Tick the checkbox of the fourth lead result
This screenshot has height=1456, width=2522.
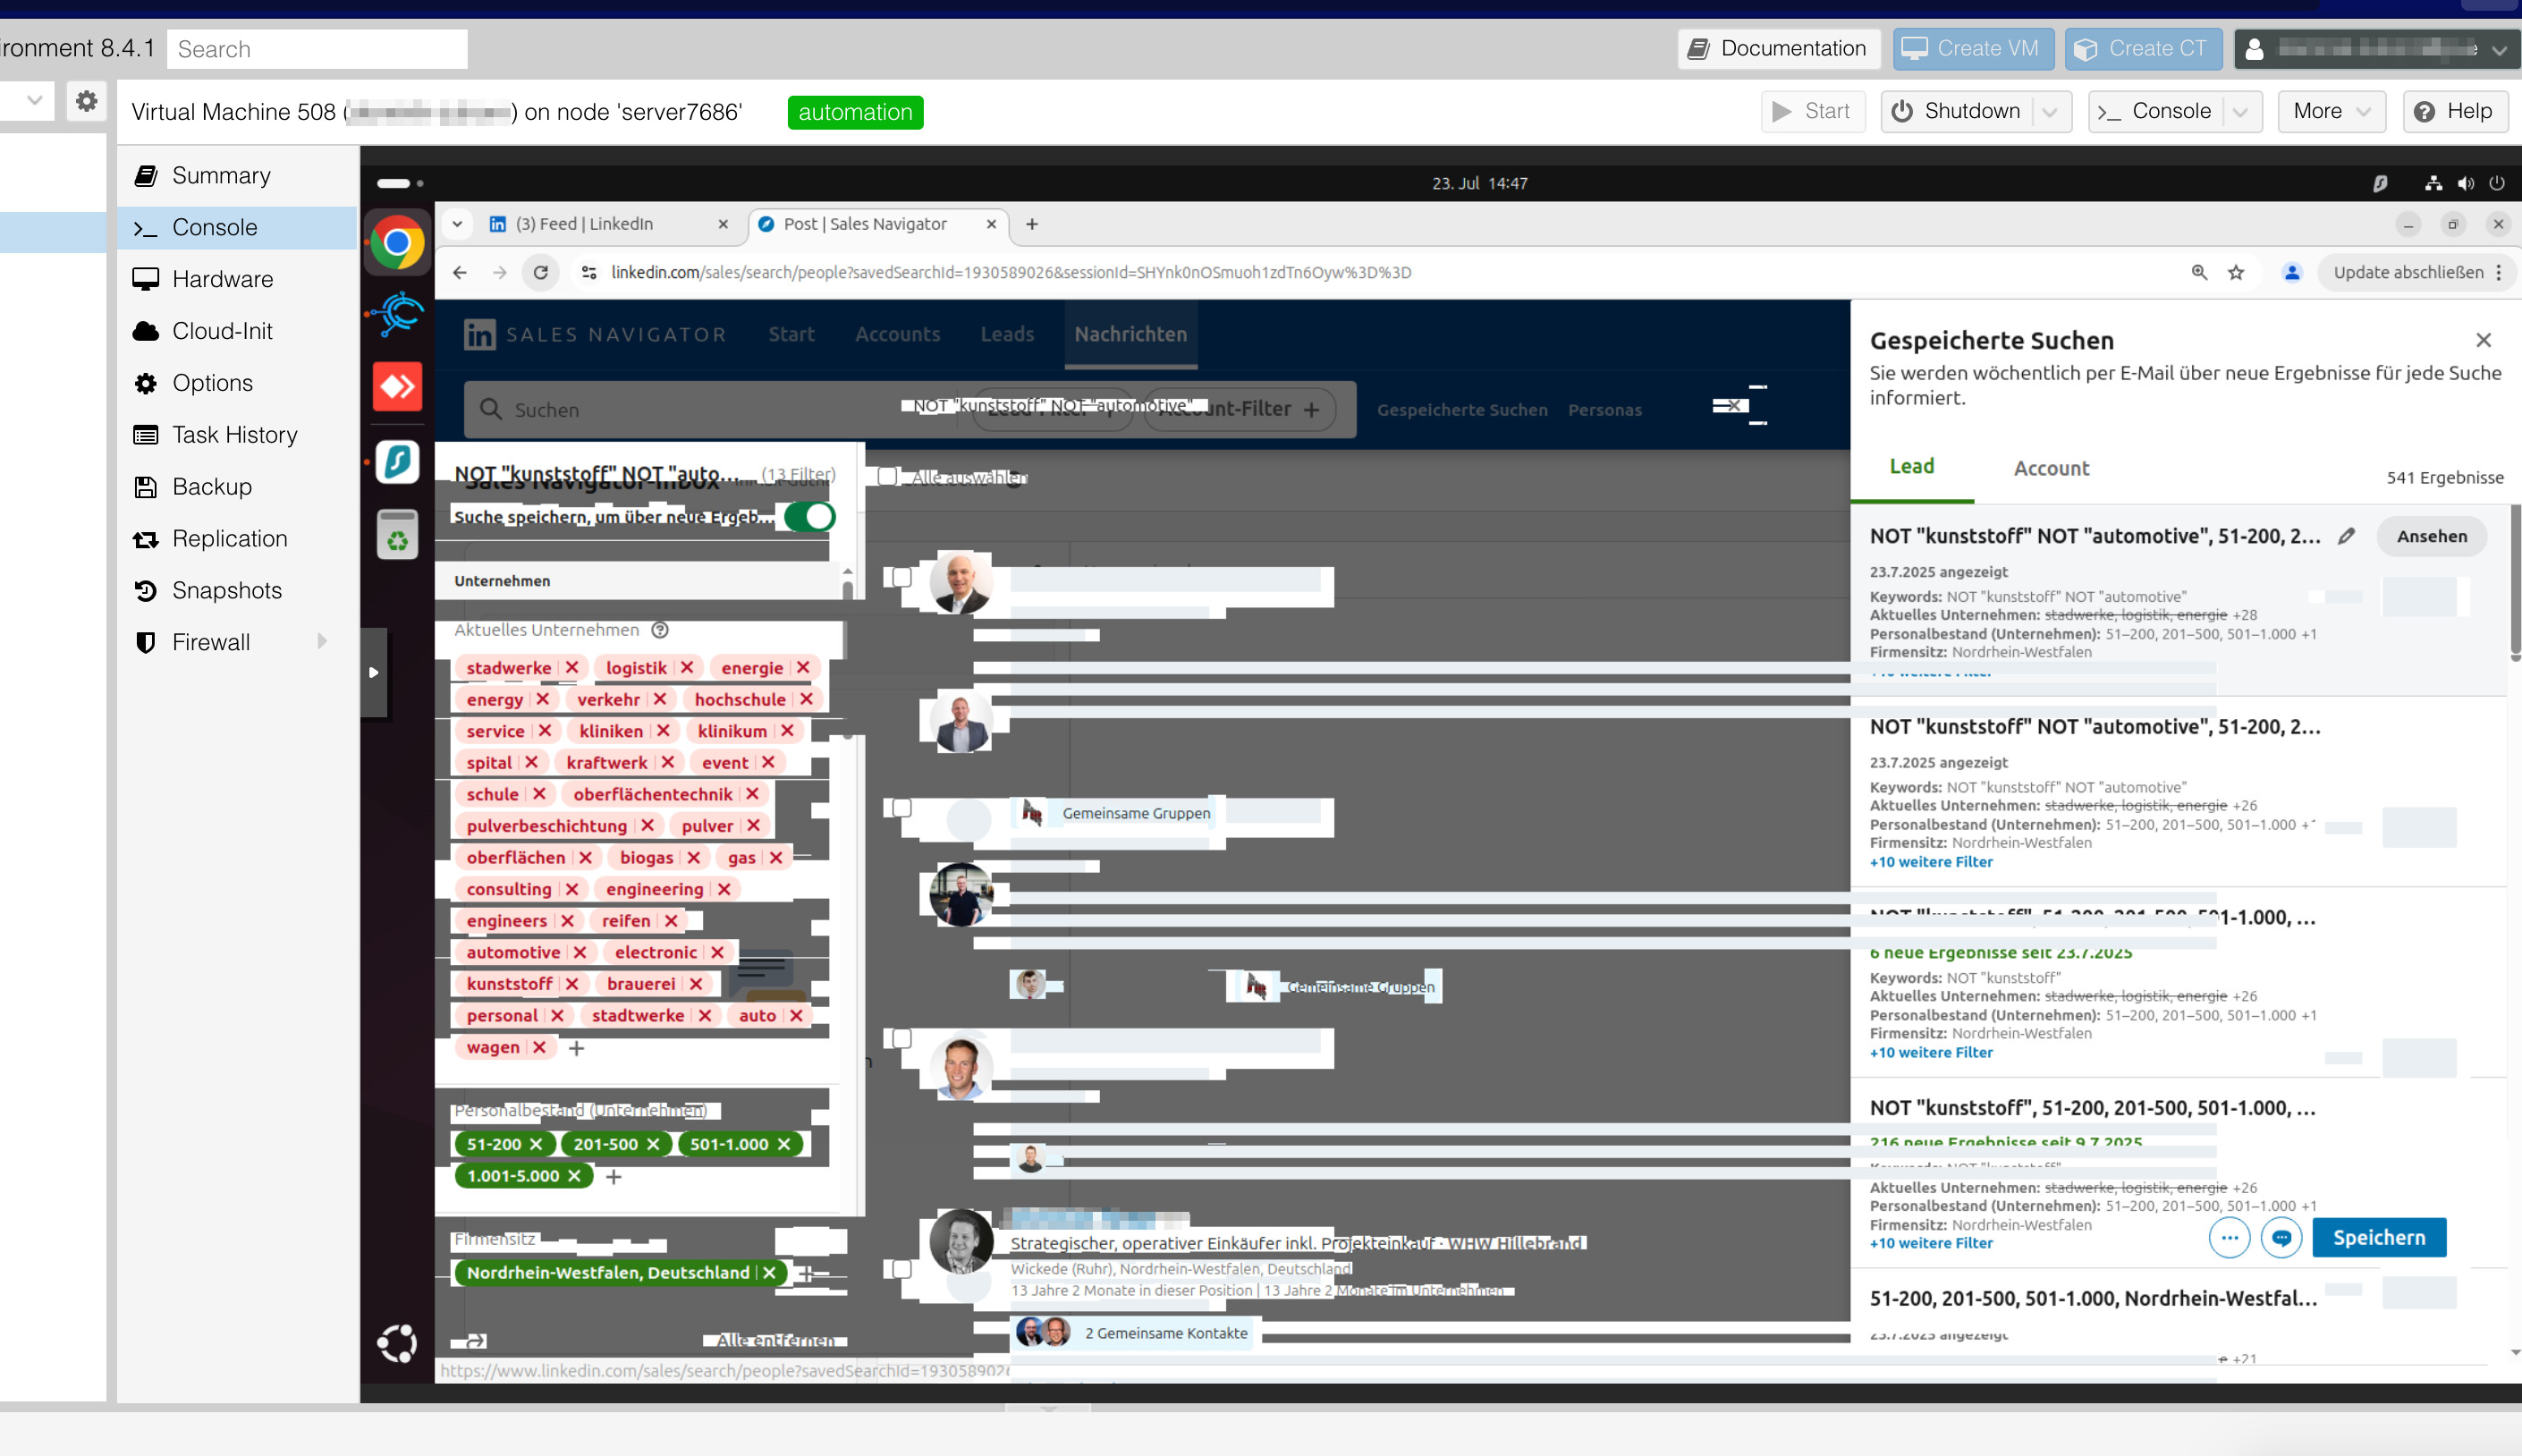coord(902,1038)
